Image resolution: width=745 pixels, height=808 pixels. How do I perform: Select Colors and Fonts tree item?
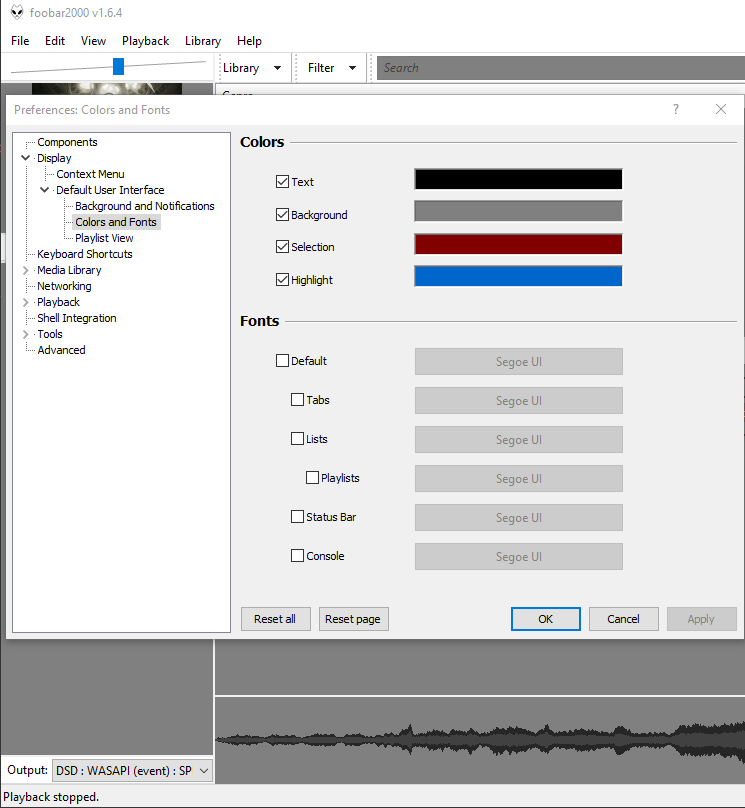[116, 222]
